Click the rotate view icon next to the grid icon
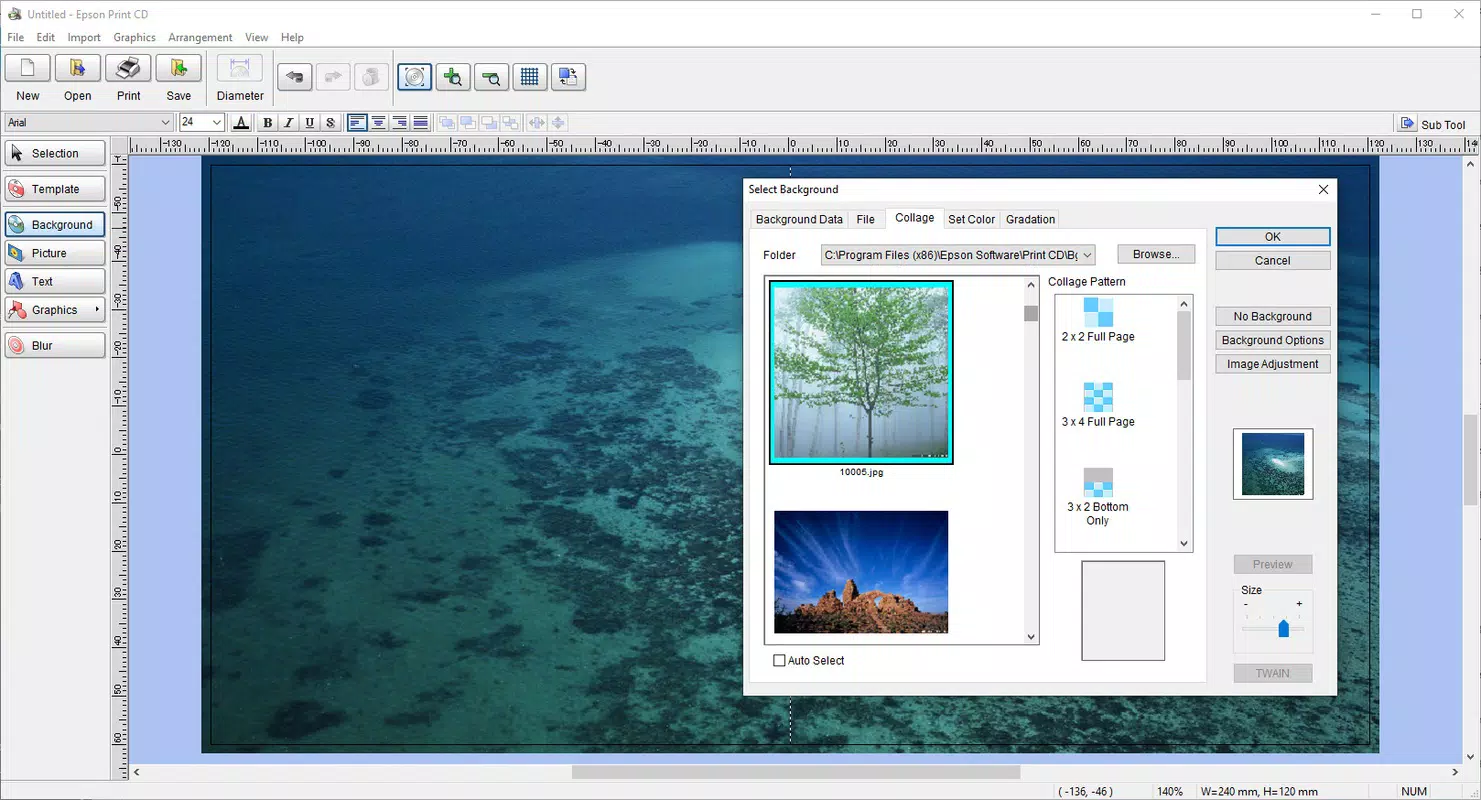The height and width of the screenshot is (800, 1481). [x=569, y=77]
